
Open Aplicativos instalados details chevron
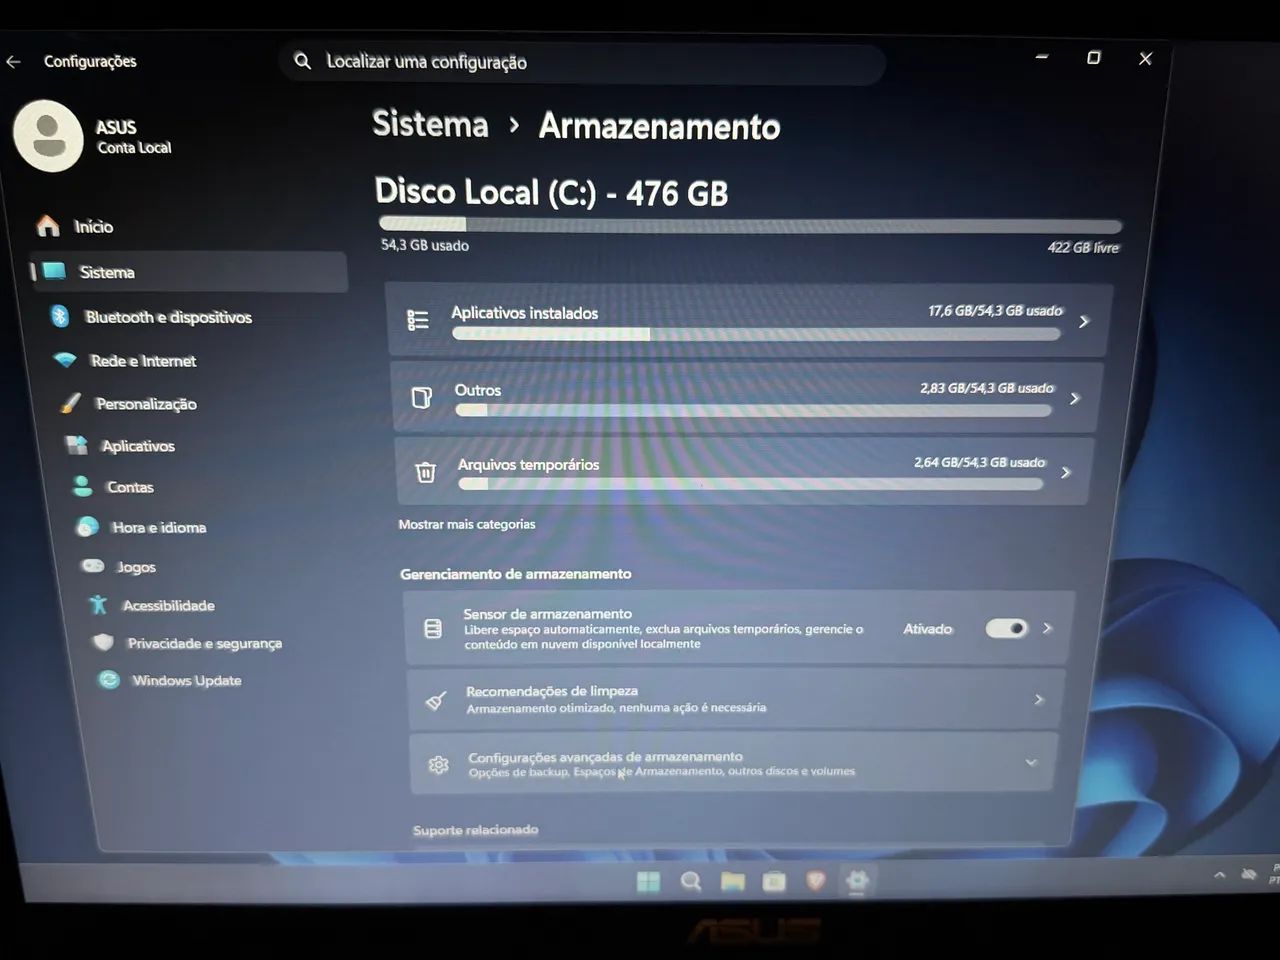pos(1083,321)
